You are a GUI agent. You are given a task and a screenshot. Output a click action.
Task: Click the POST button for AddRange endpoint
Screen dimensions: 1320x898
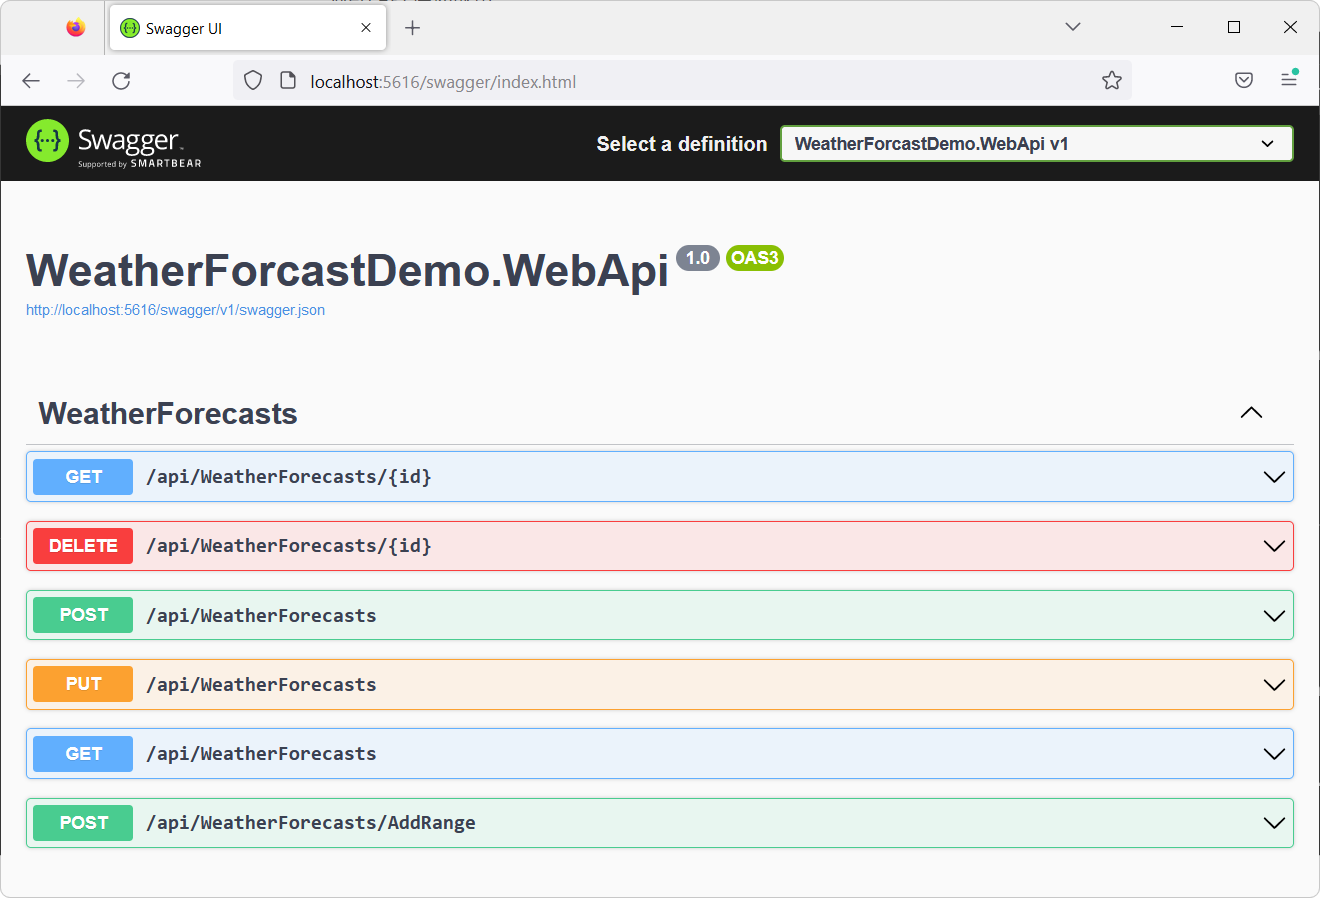tap(83, 823)
